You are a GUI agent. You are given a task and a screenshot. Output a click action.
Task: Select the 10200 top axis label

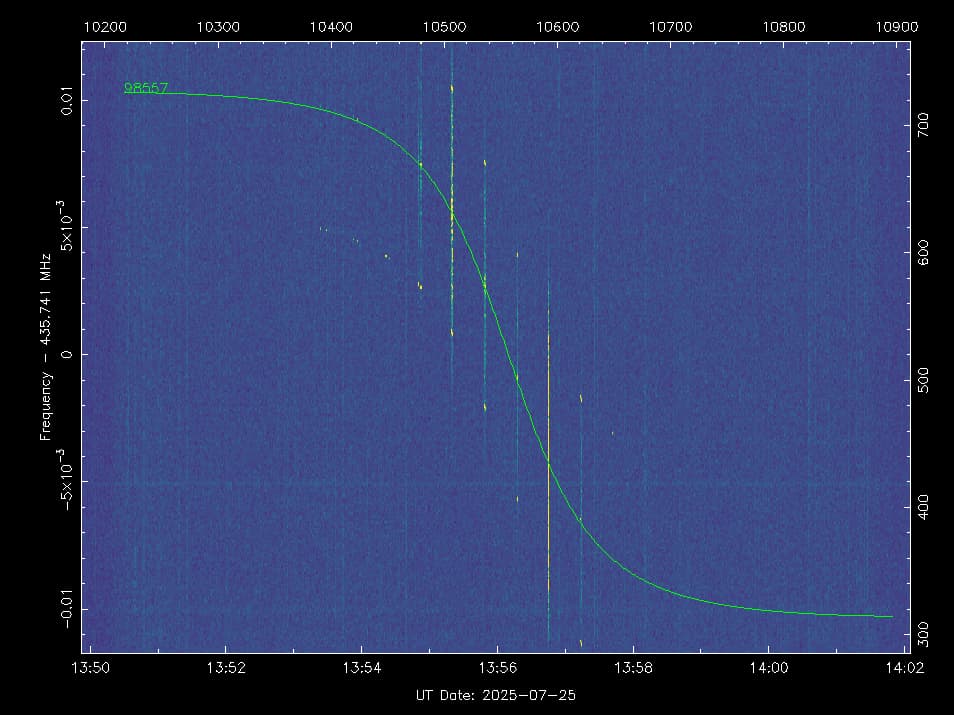(x=104, y=27)
